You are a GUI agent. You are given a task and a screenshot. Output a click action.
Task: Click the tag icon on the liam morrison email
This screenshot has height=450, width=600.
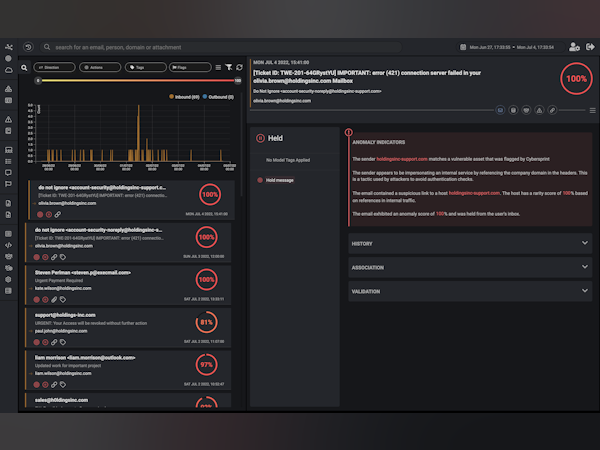pyautogui.click(x=63, y=385)
